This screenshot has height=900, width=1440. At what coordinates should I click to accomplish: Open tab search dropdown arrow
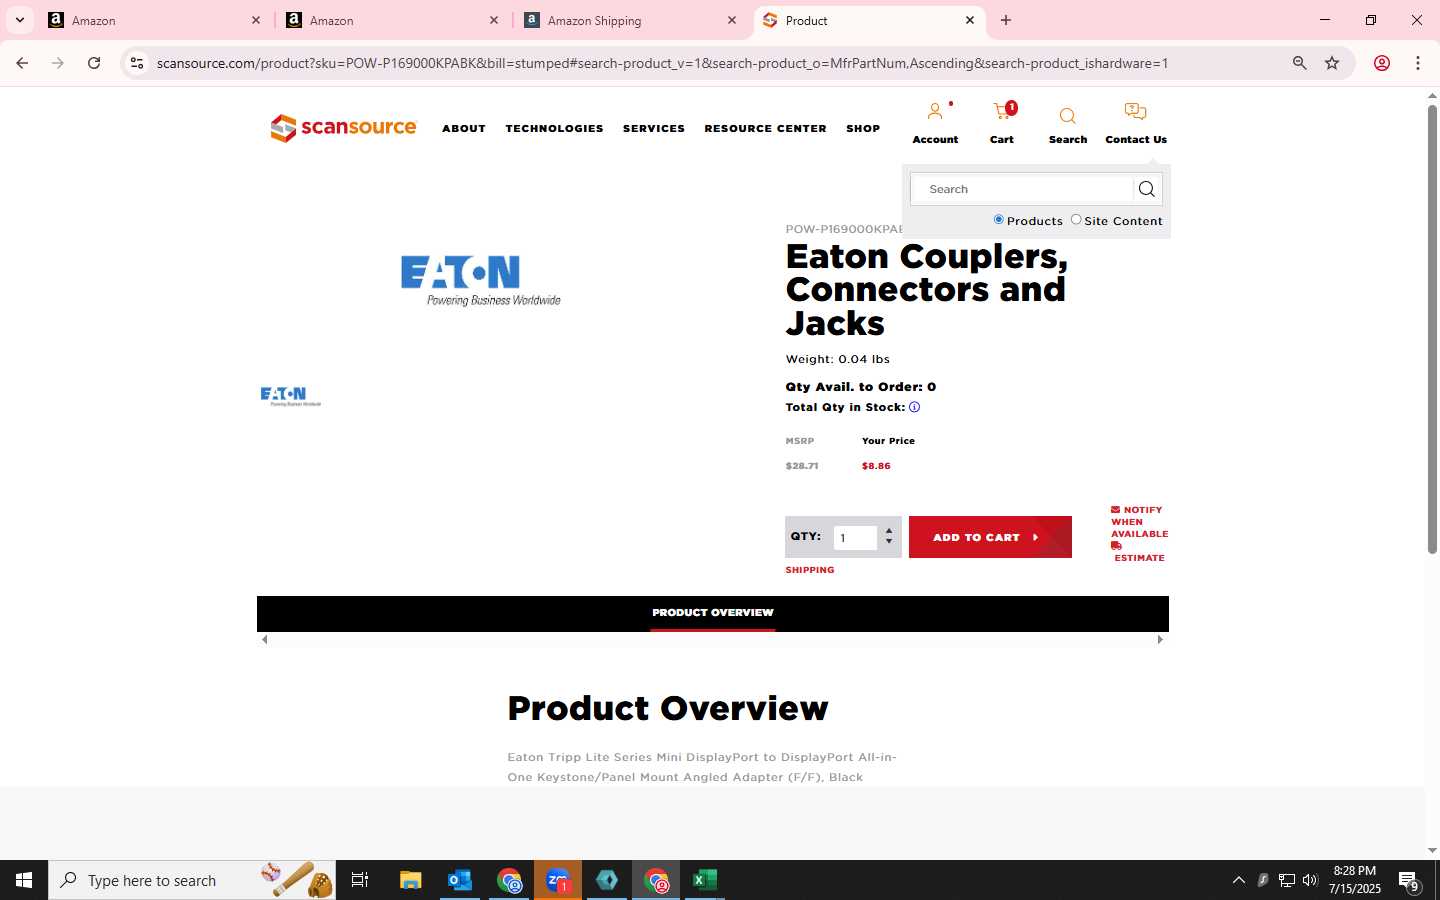[19, 20]
